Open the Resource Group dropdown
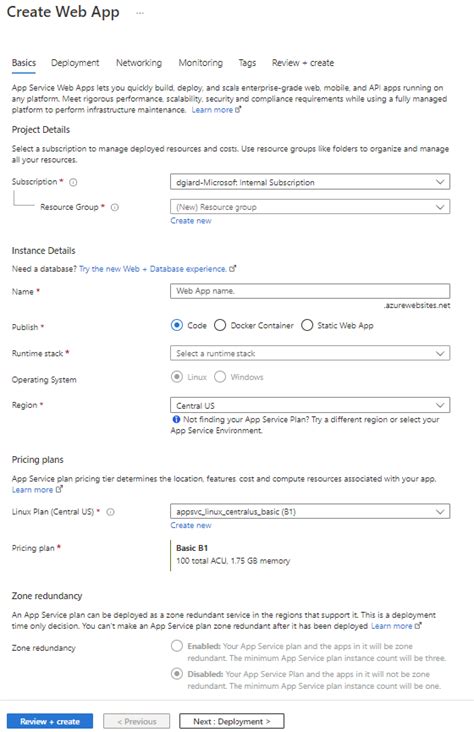Screen dimensions: 474x732 [x=310, y=207]
